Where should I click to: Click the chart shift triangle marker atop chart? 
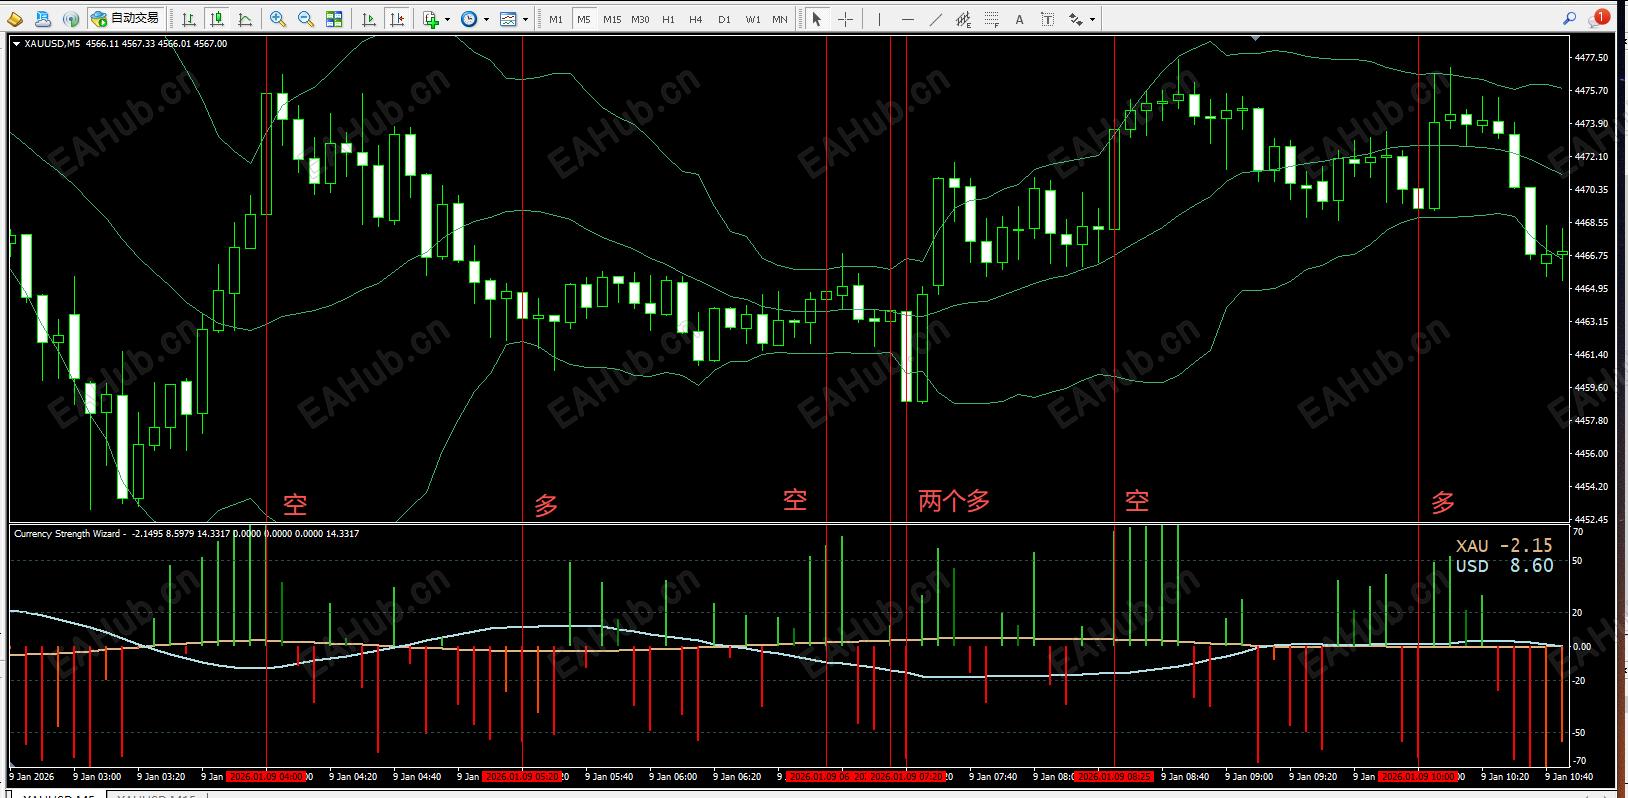tap(1255, 38)
